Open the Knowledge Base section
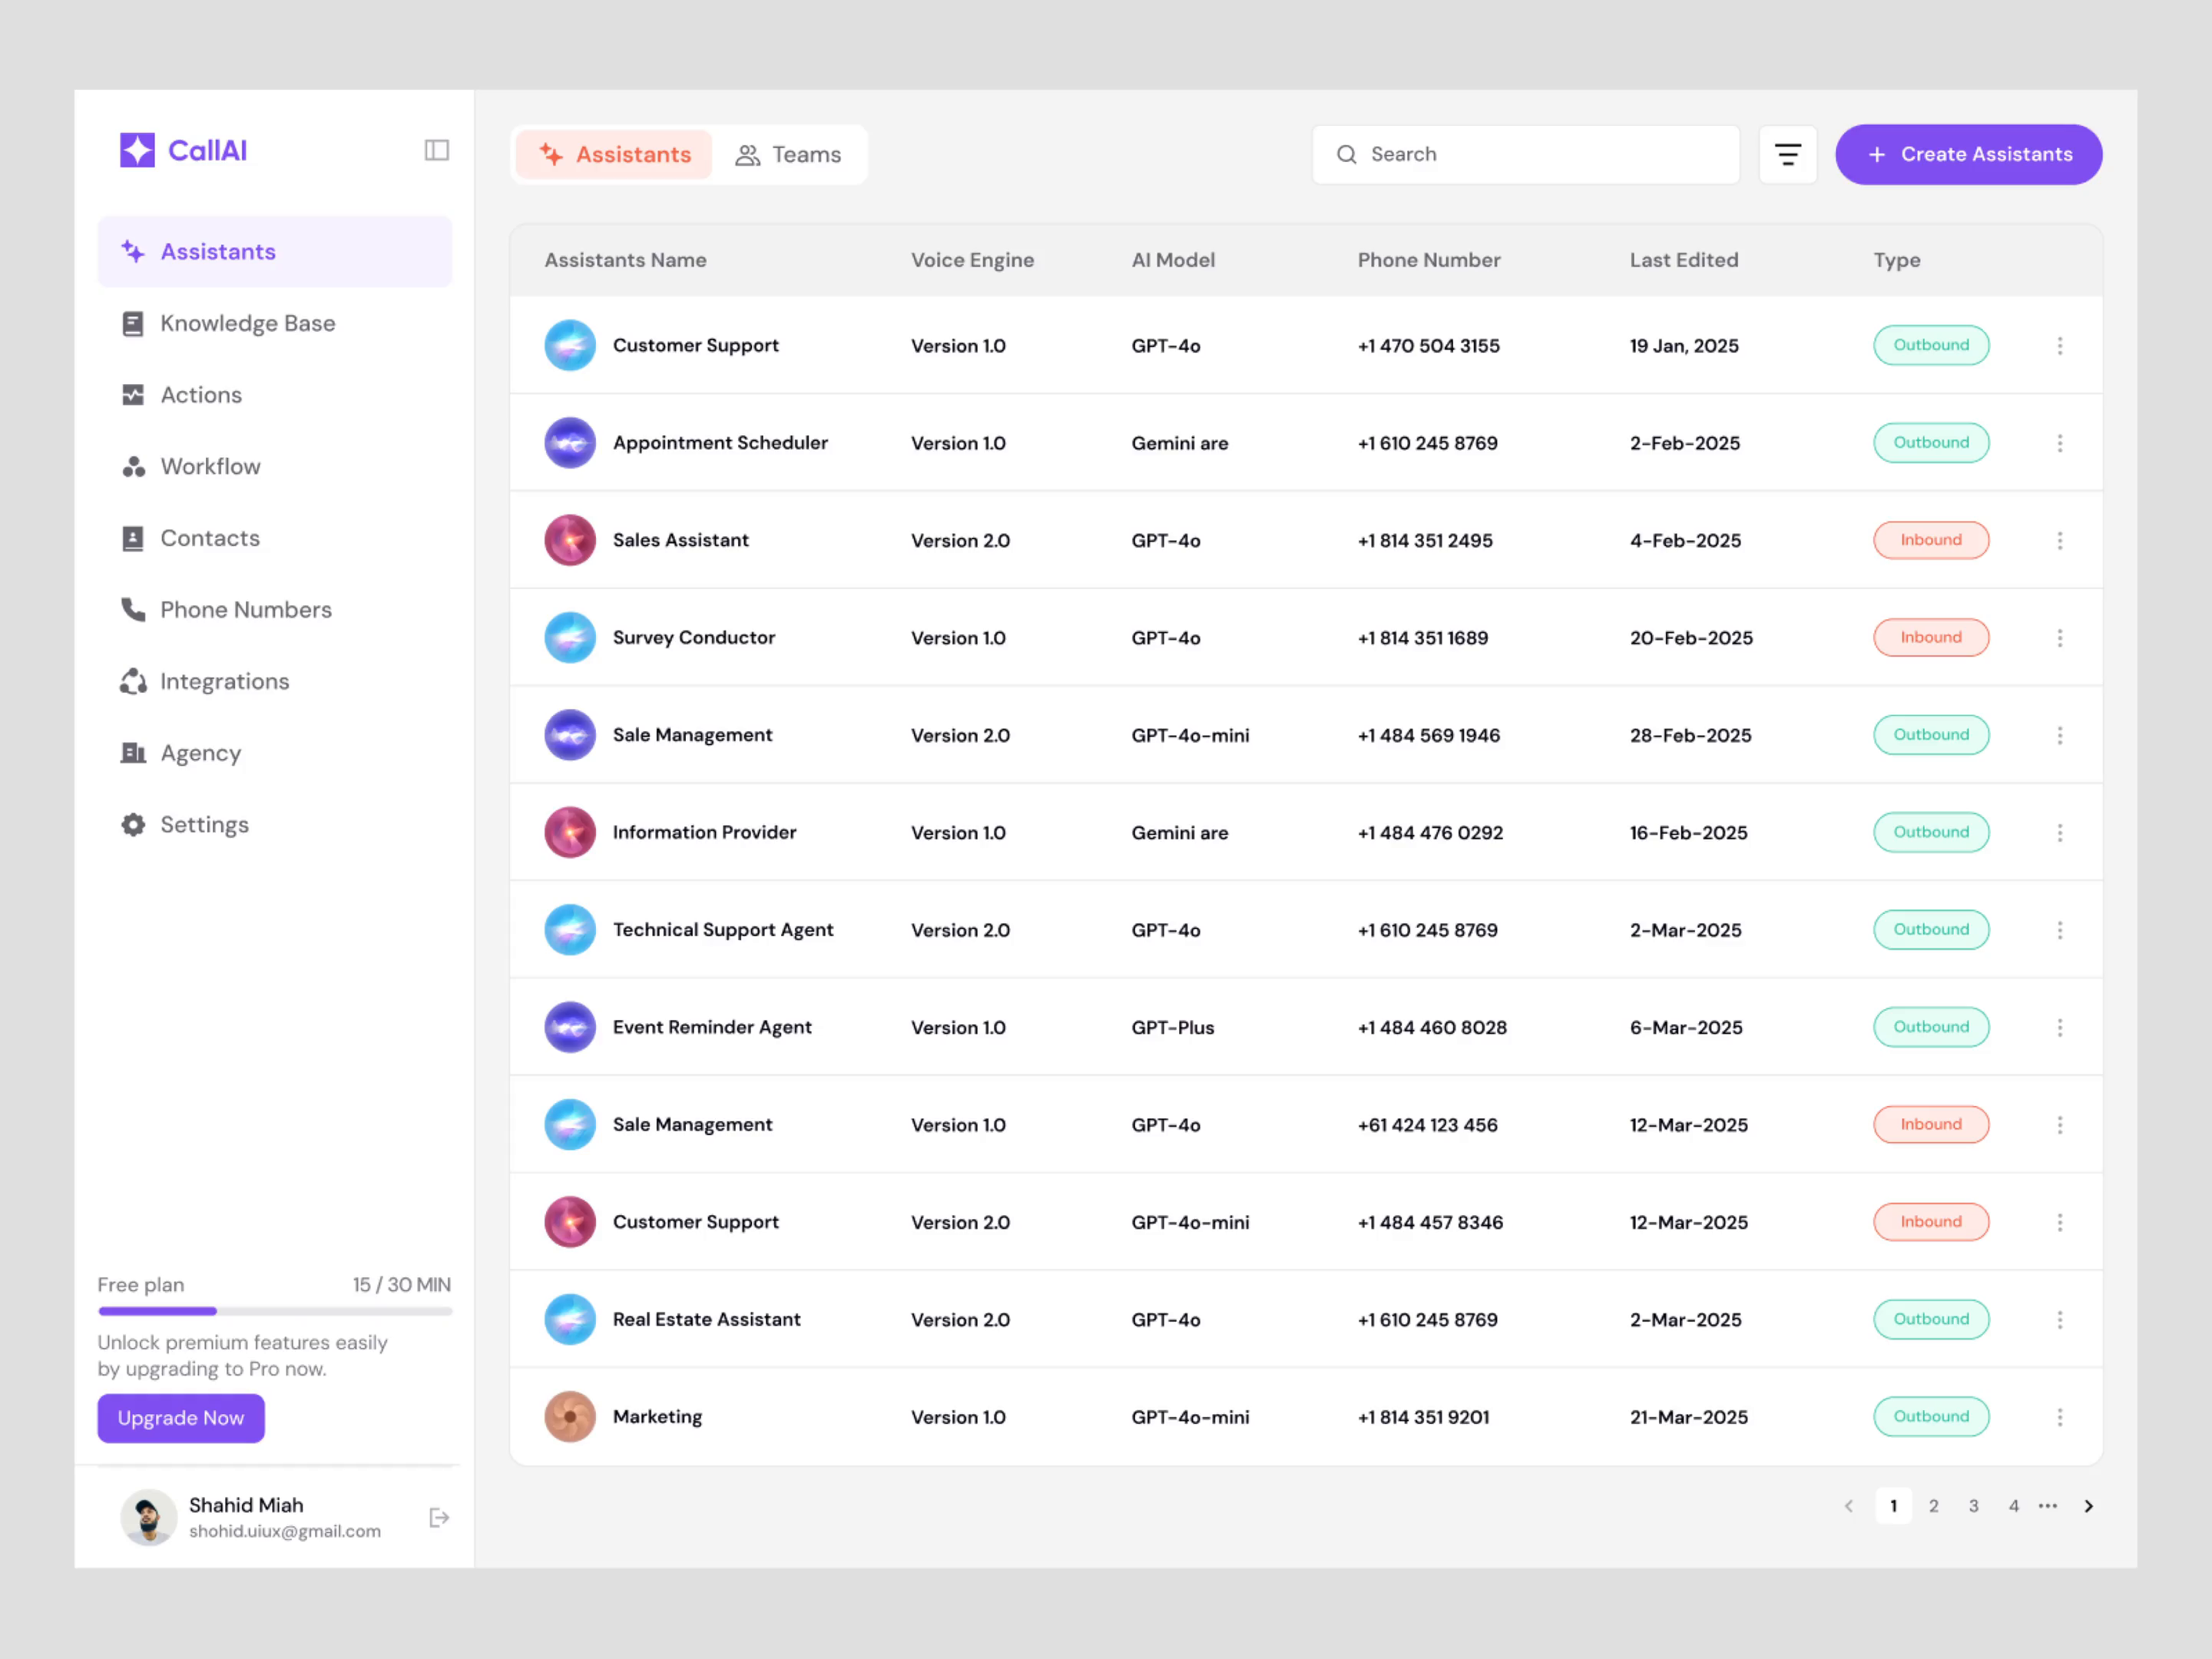This screenshot has height=1659, width=2212. click(x=247, y=322)
